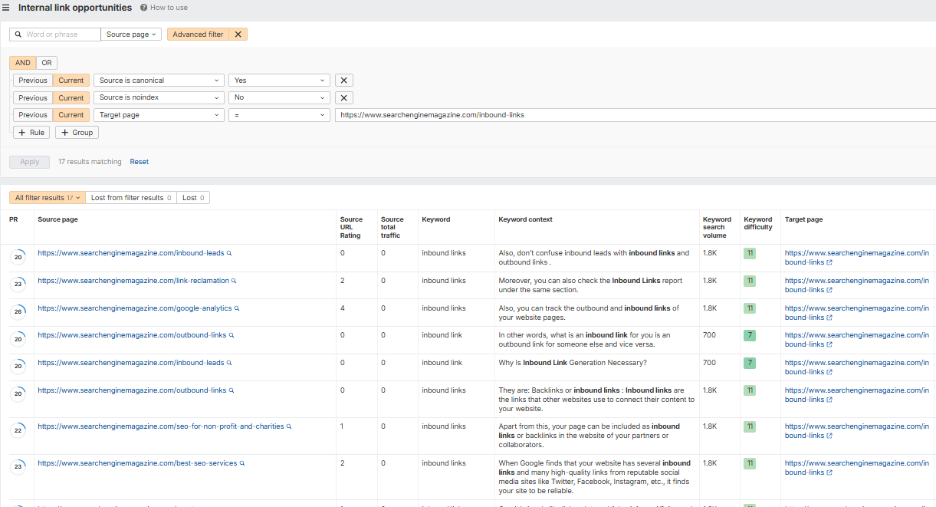Delete the Source is canonical rule
Image resolution: width=936 pixels, height=507 pixels.
coord(343,81)
